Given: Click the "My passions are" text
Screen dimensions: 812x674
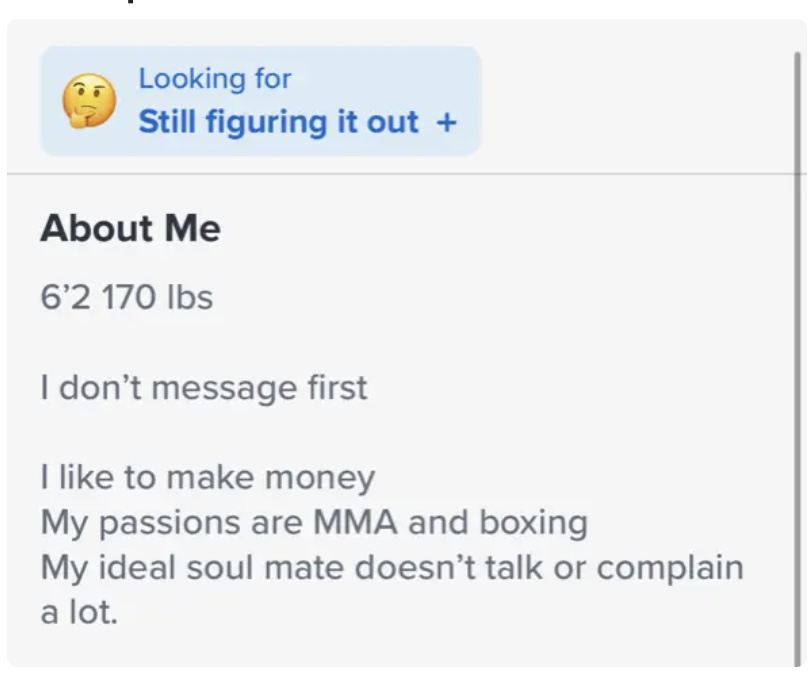Looking at the screenshot, I should (171, 522).
